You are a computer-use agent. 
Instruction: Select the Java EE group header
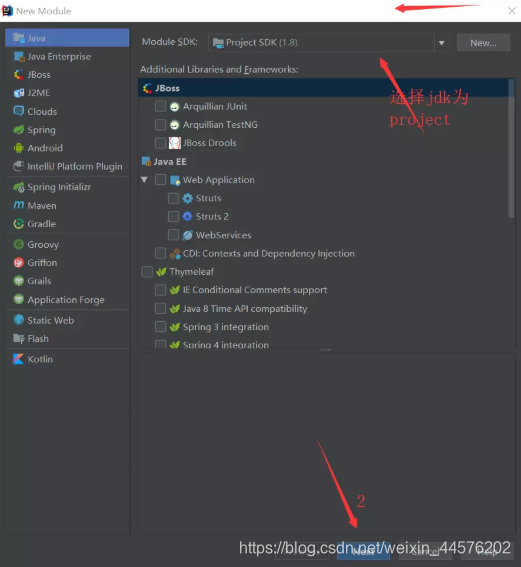[x=165, y=162]
